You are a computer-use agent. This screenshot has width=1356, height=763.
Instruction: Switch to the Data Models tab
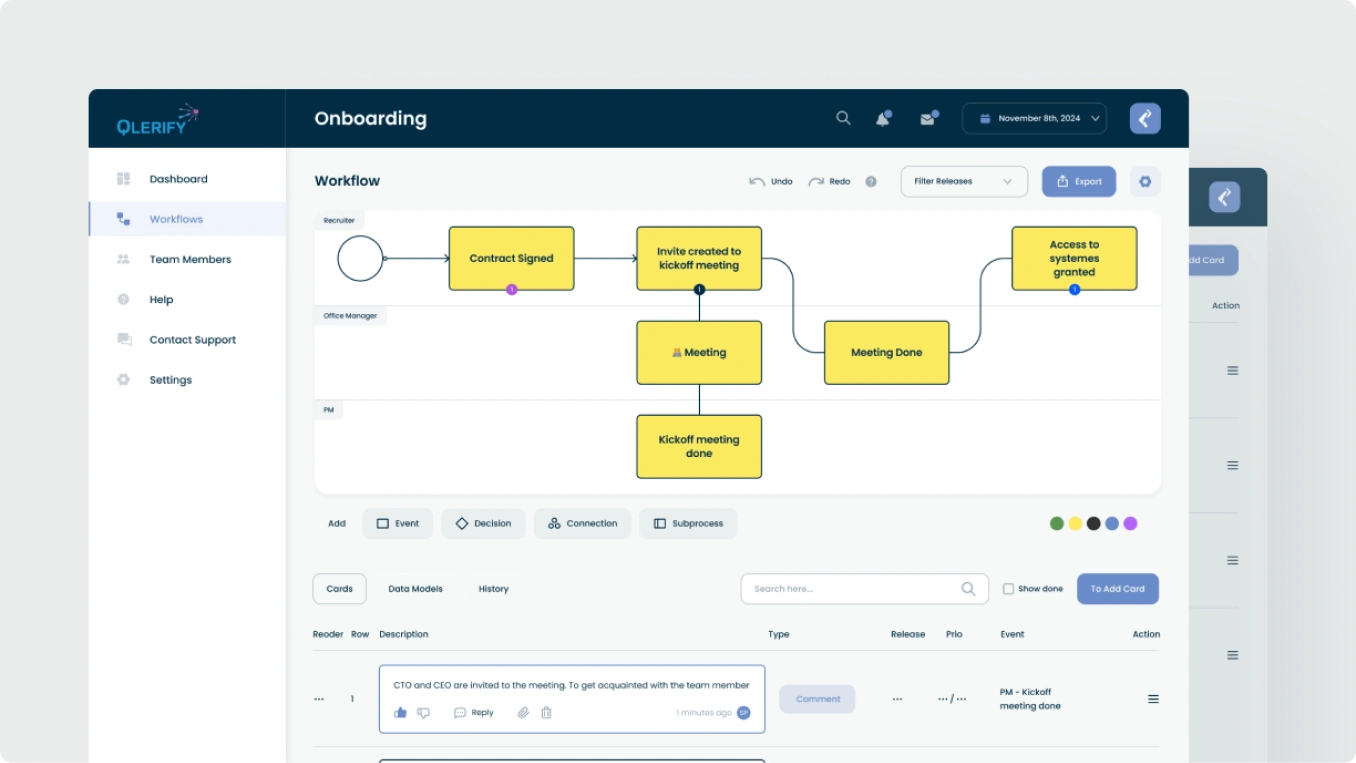point(415,589)
